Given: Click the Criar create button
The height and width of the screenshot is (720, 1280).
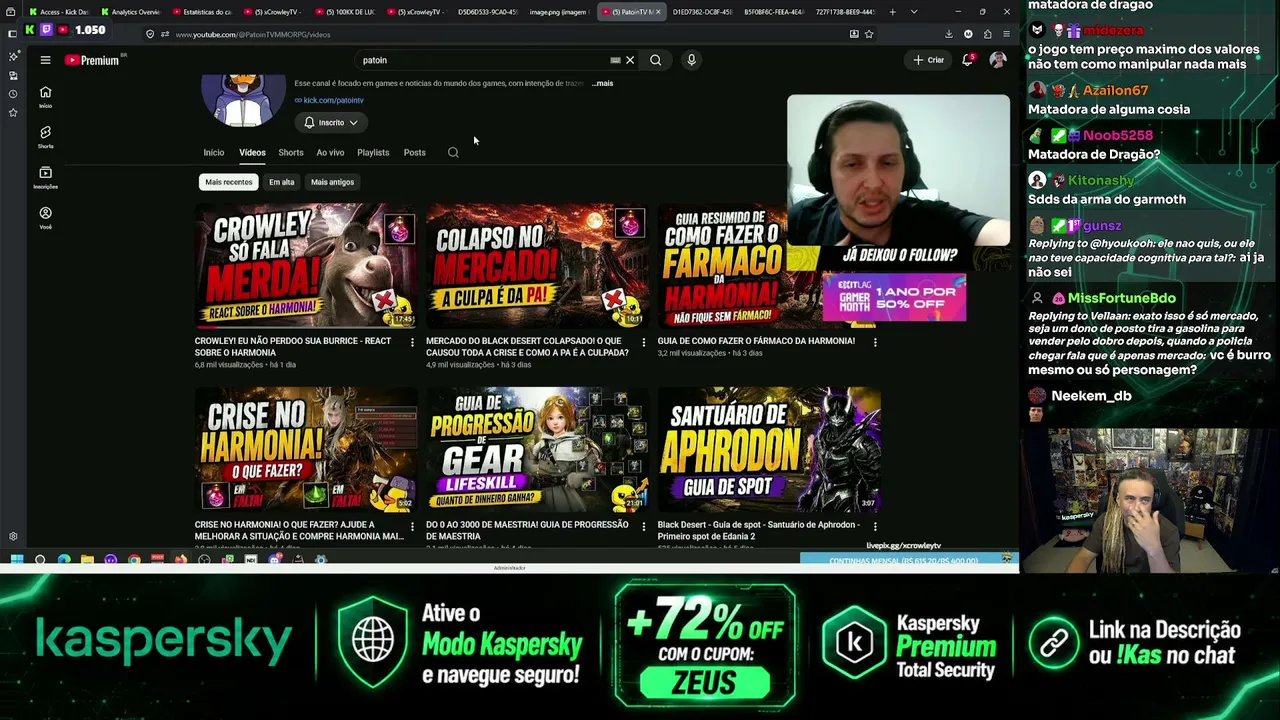Looking at the screenshot, I should [x=928, y=60].
